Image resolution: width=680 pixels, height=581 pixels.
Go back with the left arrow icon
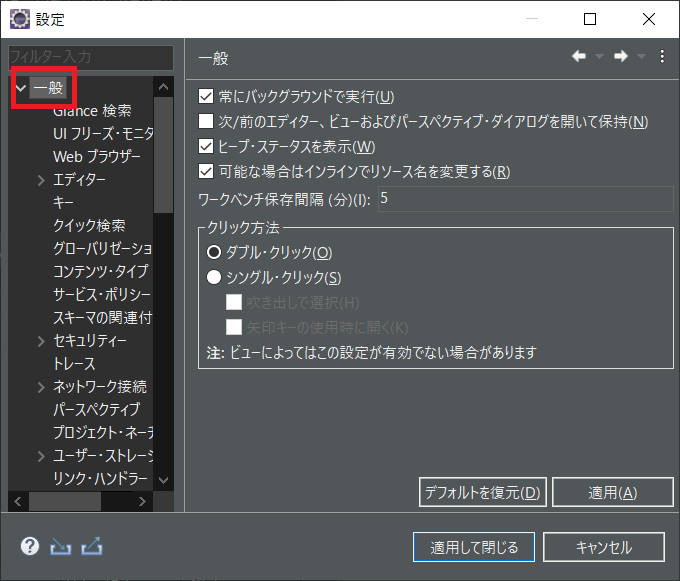pos(579,56)
